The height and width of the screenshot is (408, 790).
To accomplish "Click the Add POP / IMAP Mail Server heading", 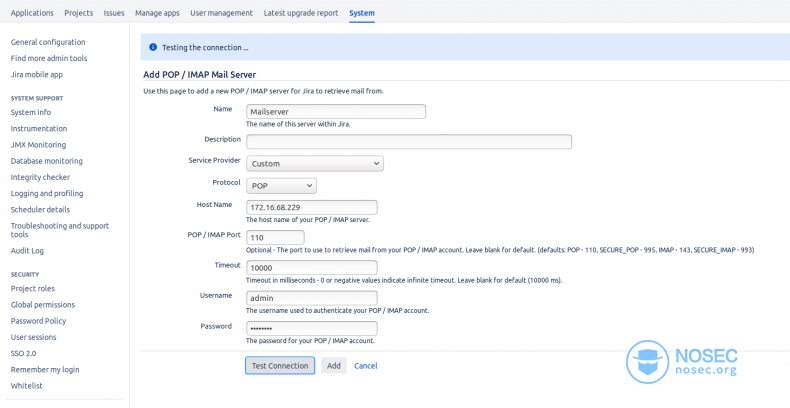I will (200, 75).
